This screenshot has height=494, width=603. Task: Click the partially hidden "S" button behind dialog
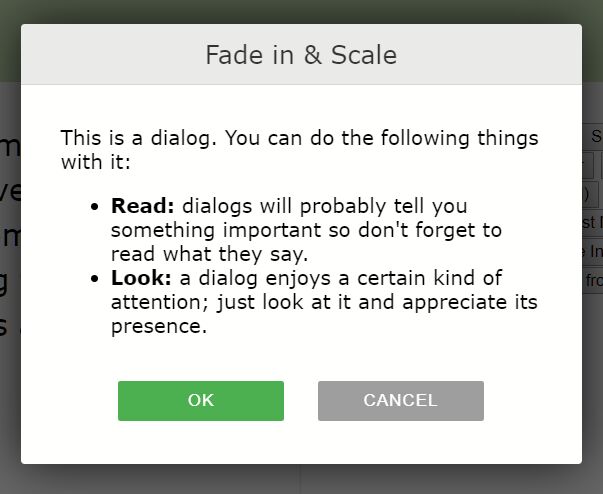pyautogui.click(x=594, y=136)
